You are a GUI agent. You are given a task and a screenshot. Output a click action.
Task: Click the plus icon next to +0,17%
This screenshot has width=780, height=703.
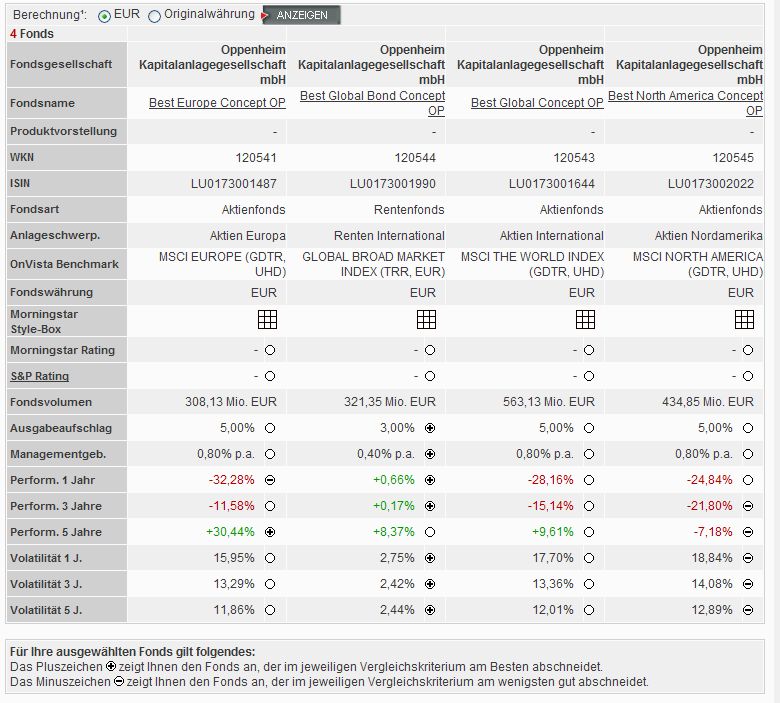click(x=430, y=506)
